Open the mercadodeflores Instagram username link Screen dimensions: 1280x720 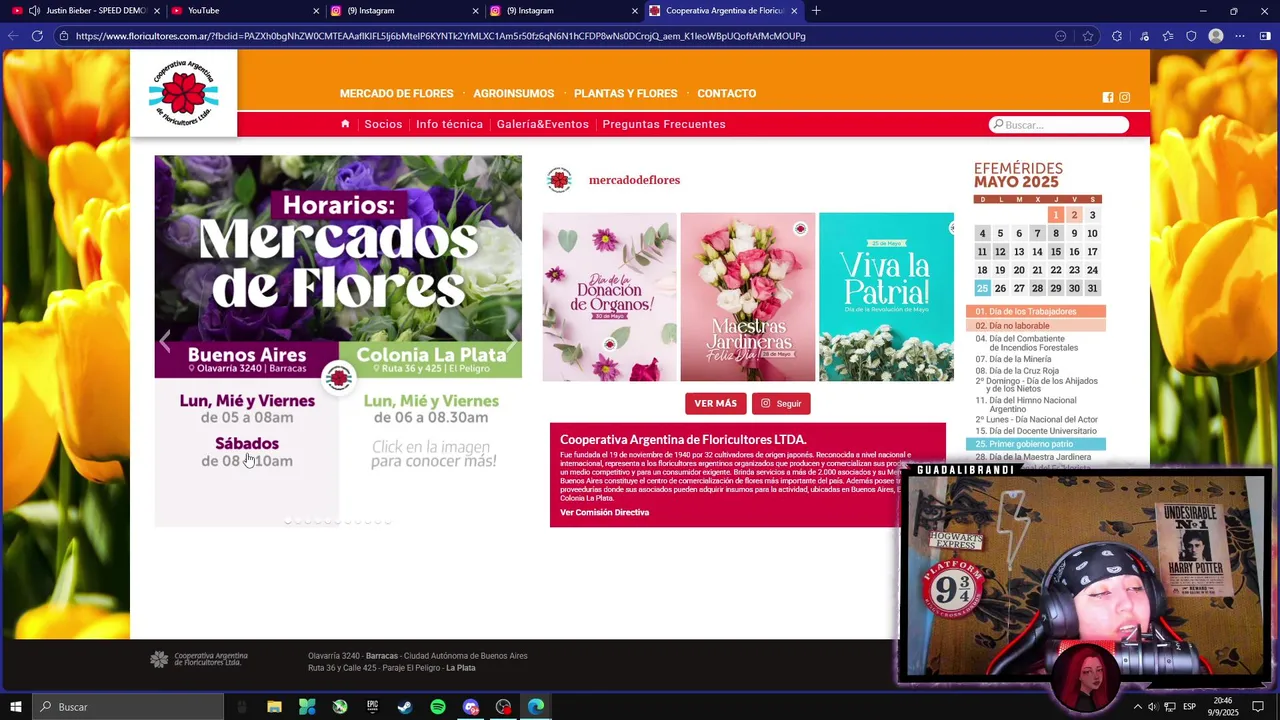(634, 180)
